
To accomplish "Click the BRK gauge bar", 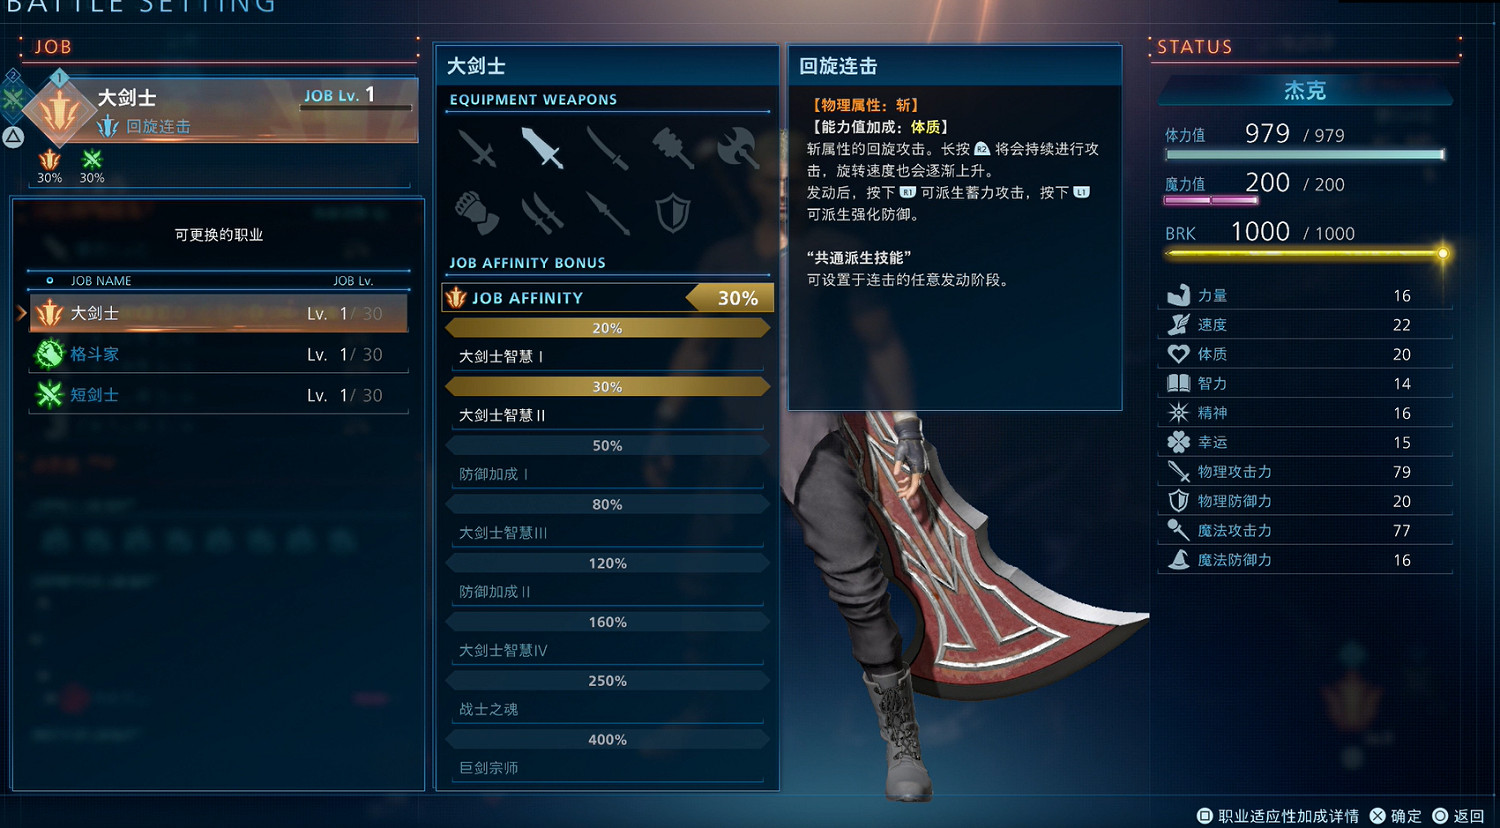I will (x=1306, y=253).
